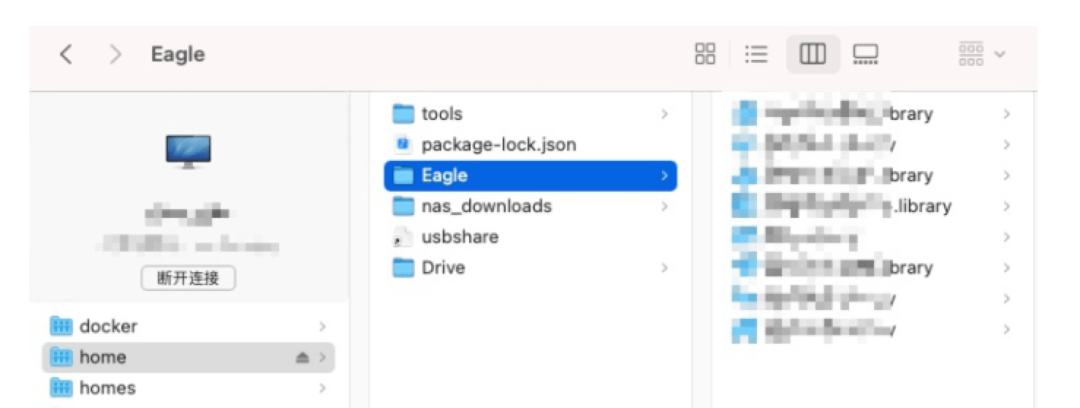Screen dimensions: 1080x408
Task: Switch to gallery view
Action: (866, 54)
